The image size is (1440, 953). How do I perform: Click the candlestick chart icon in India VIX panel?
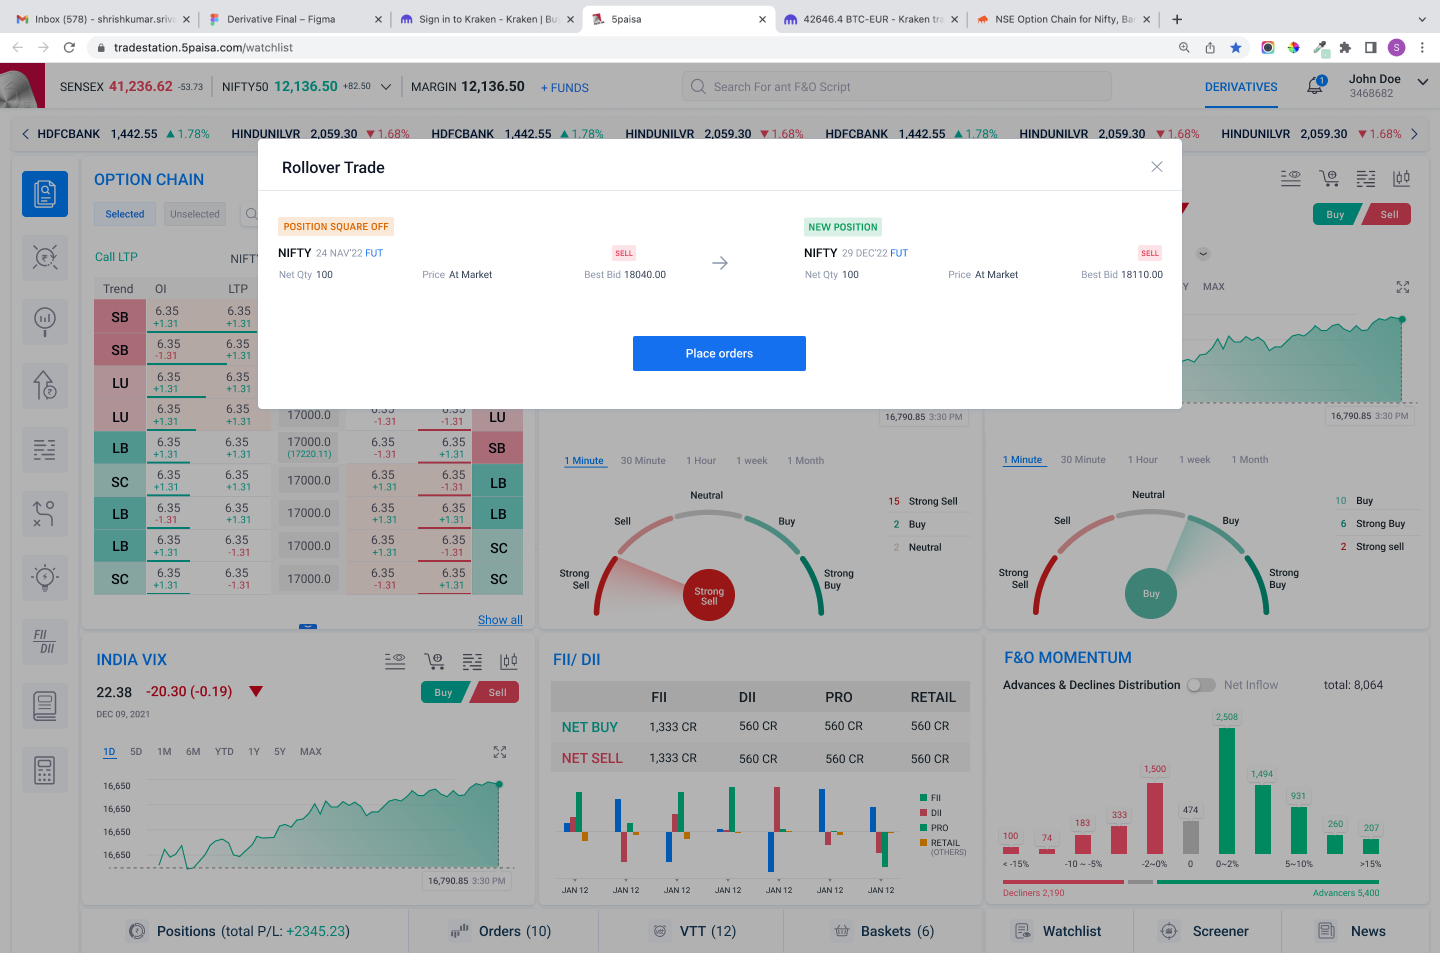(509, 661)
